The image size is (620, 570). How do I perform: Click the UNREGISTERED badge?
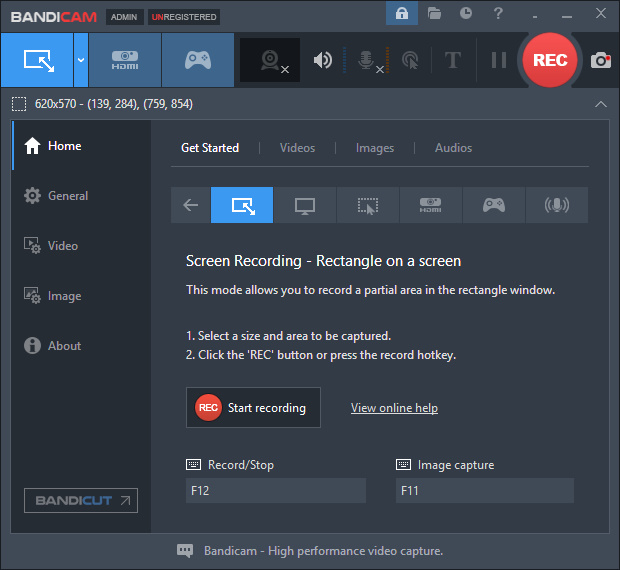[x=184, y=17]
